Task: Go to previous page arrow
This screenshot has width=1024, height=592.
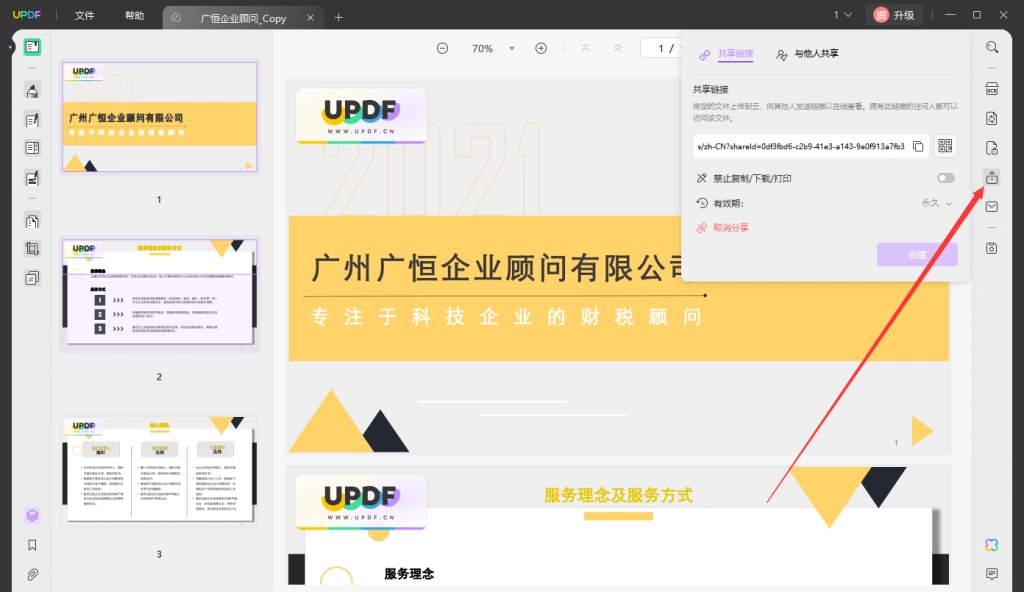Action: [618, 48]
